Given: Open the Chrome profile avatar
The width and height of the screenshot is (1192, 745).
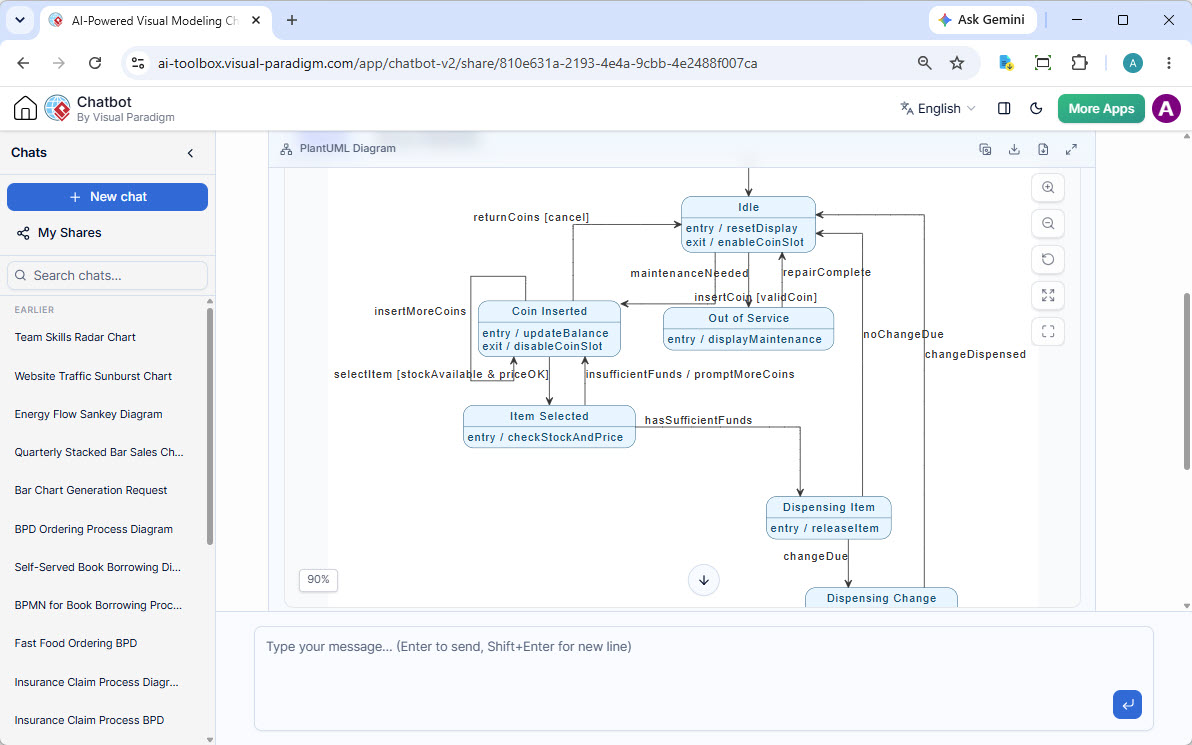Looking at the screenshot, I should (x=1133, y=63).
